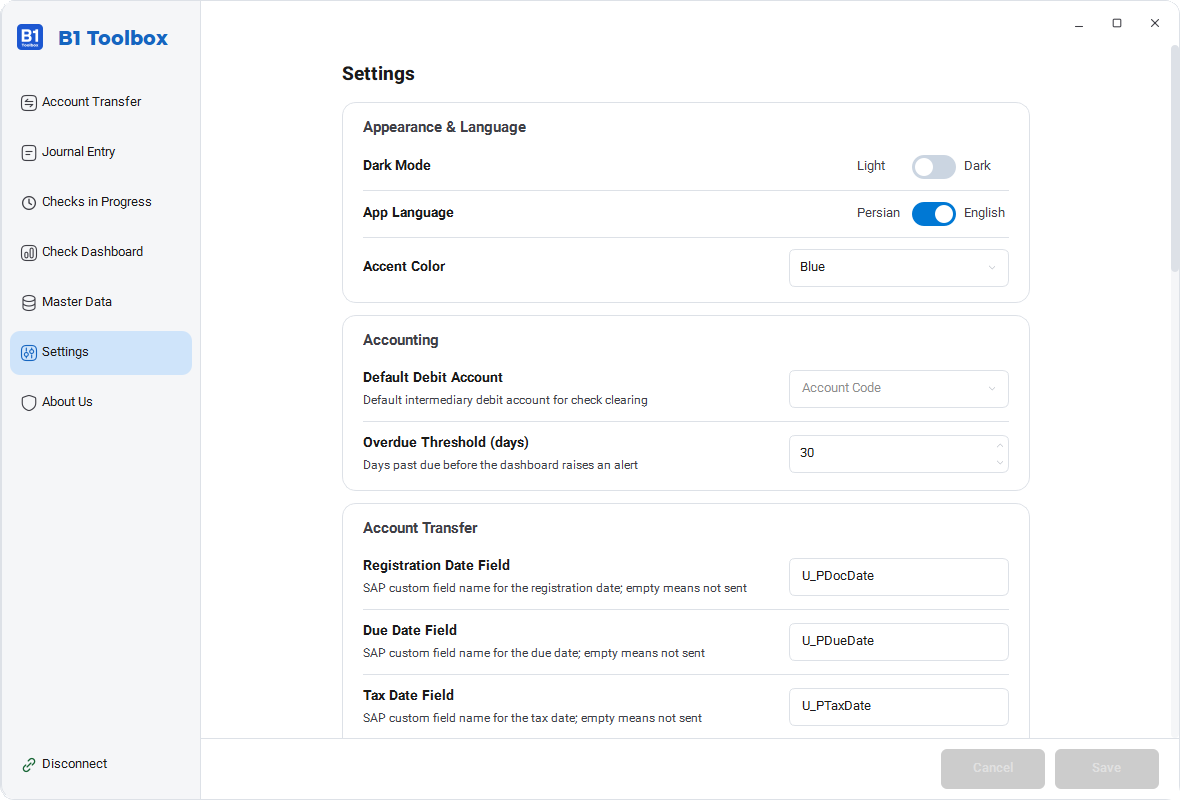Click the Checks in Progress clock icon
Viewport: 1180px width, 800px height.
point(29,202)
